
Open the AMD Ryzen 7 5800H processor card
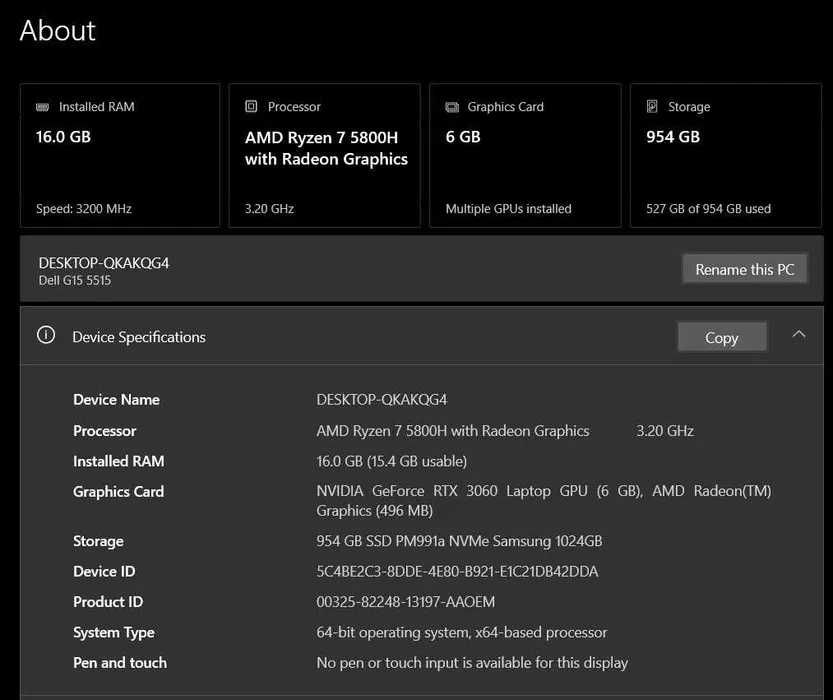coord(325,156)
